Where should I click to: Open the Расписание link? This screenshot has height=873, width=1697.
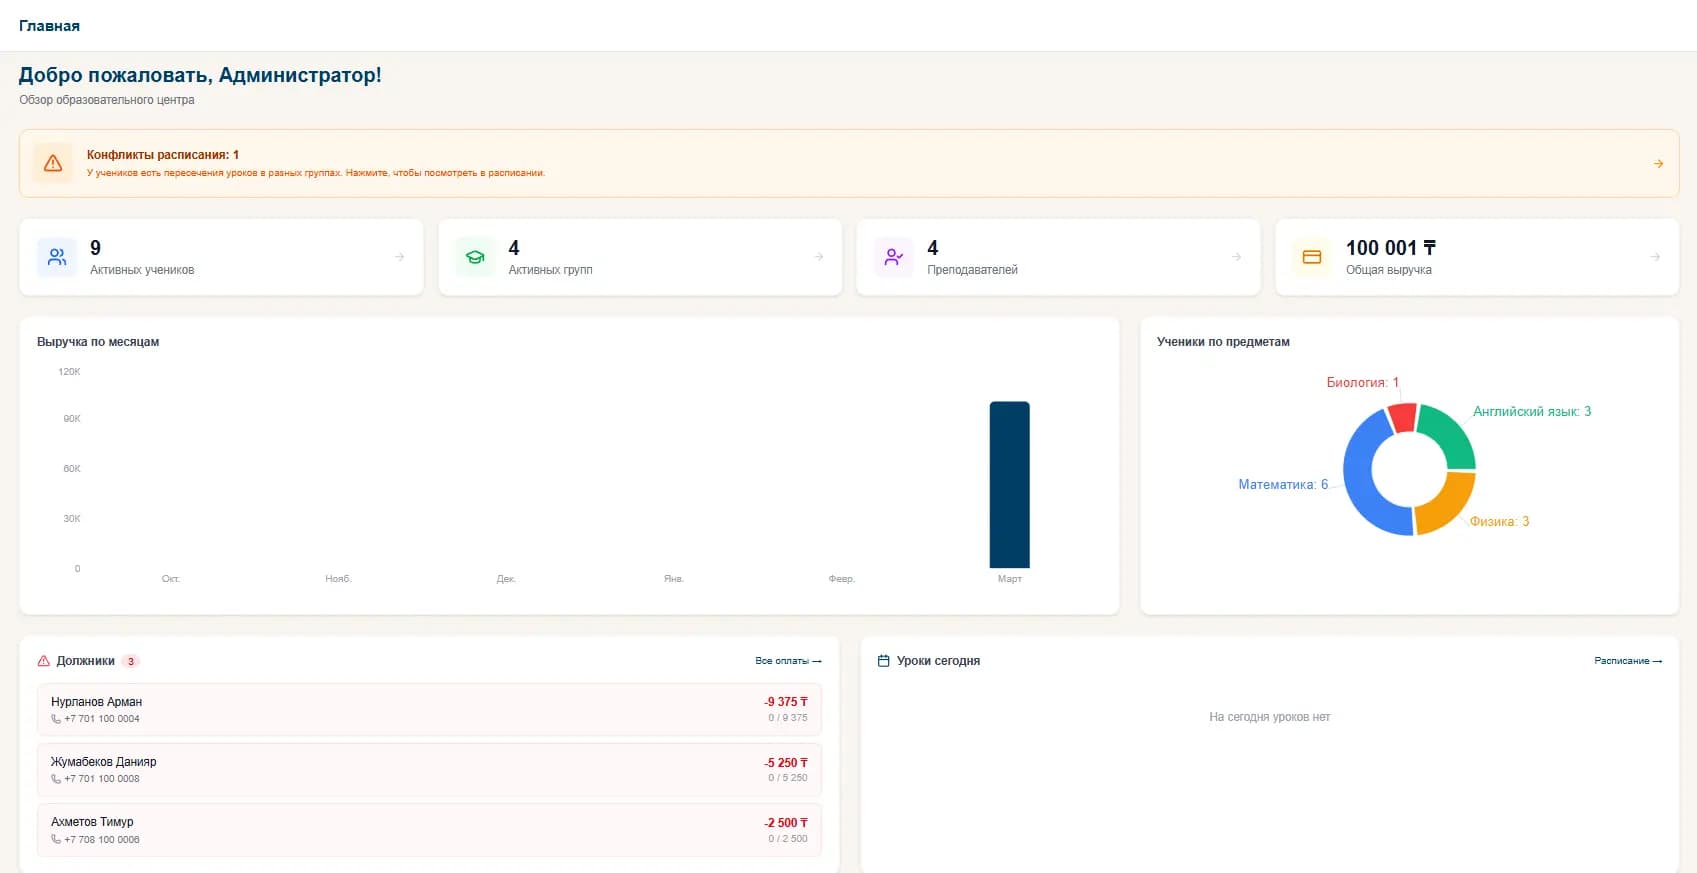click(1627, 661)
